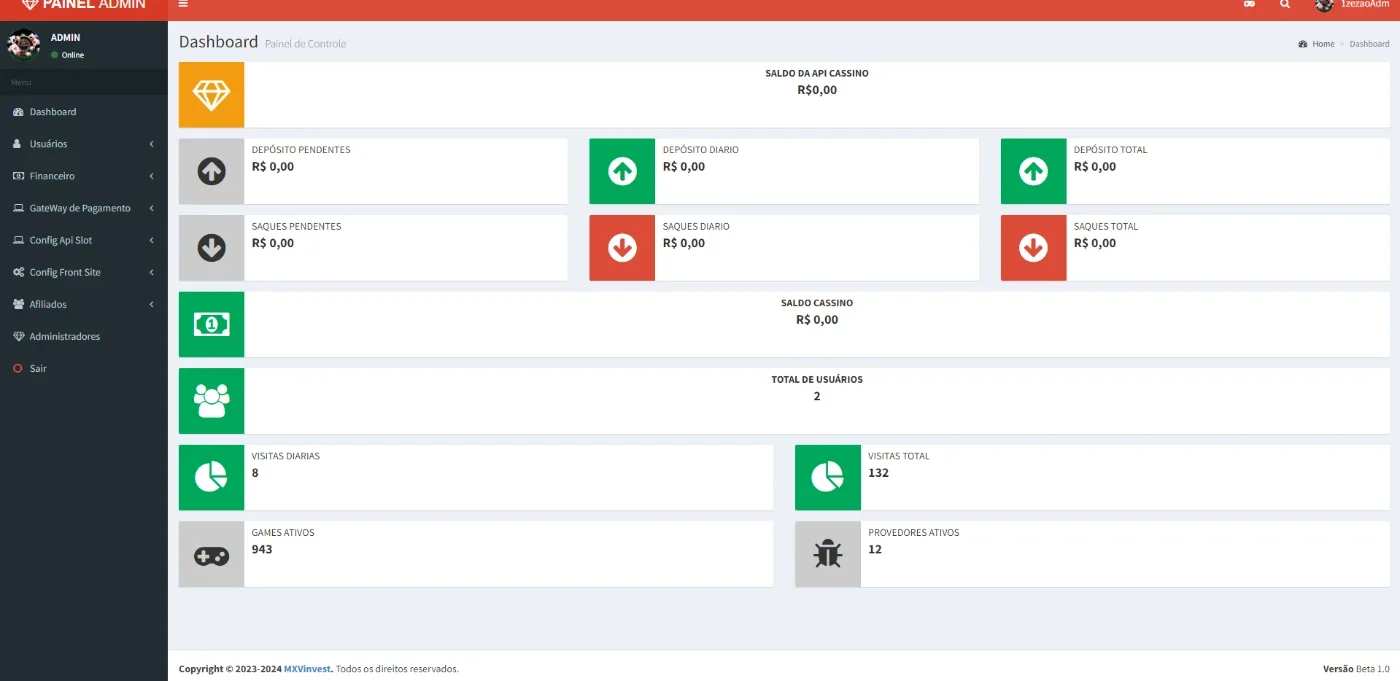Click the orange diamond icon for API balance
This screenshot has height=681, width=1400.
coord(211,95)
